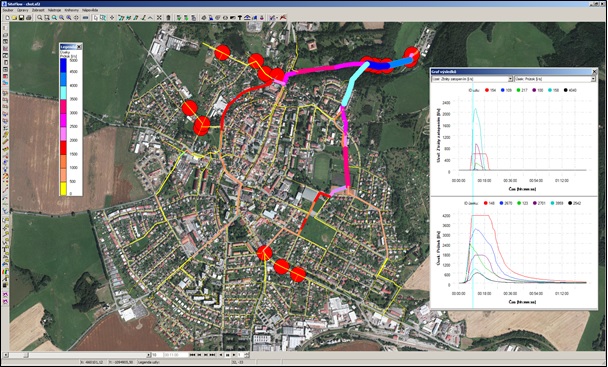Toggle blue series 2676 in lower chart legend
Image resolution: width=608 pixels, height=367 pixels.
click(507, 203)
